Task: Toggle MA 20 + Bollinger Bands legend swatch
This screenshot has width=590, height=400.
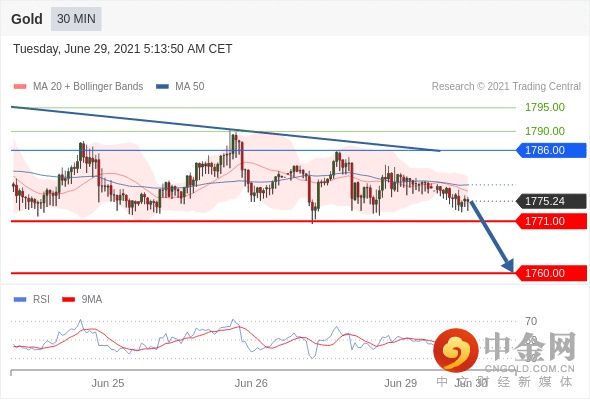Action: (x=20, y=87)
